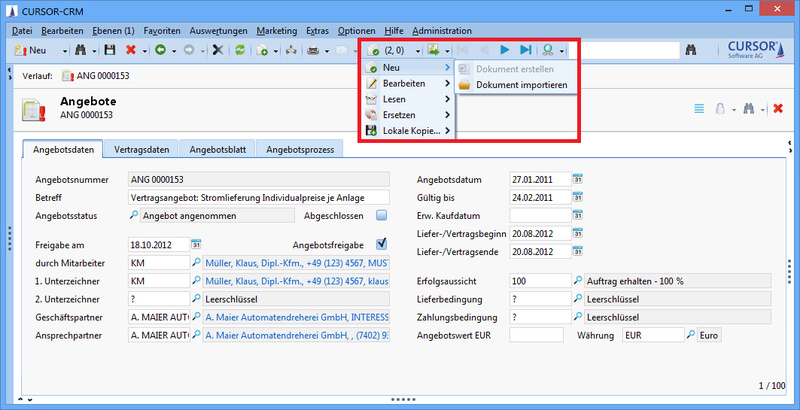The width and height of the screenshot is (800, 410).
Task: Click lookup magnifier next to Währung field
Action: point(689,335)
